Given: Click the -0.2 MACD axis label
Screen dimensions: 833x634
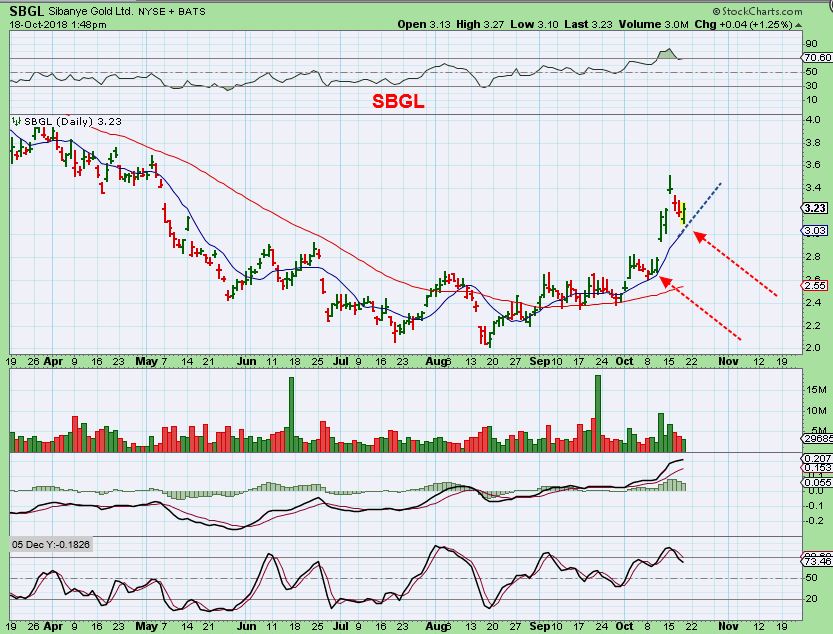Looking at the screenshot, I should click(x=814, y=520).
